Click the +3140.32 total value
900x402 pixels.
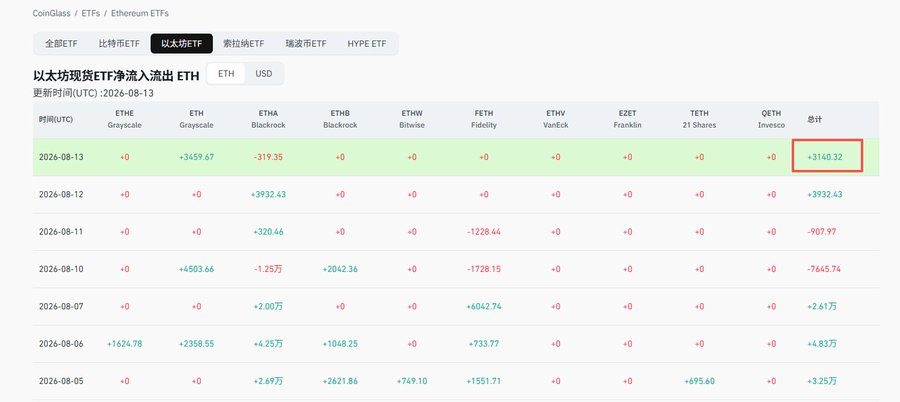point(825,157)
